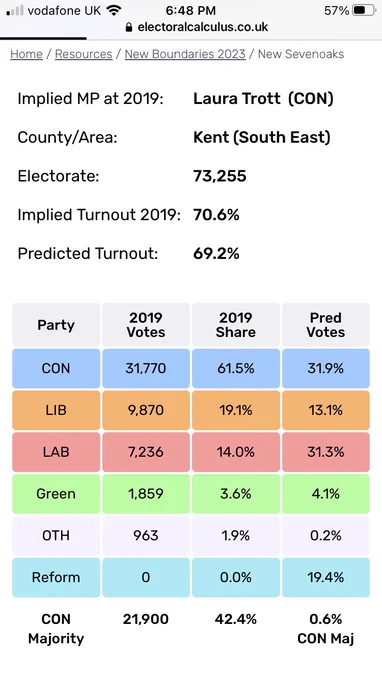Tap the 6:48 PM clock in status bar

(x=190, y=10)
